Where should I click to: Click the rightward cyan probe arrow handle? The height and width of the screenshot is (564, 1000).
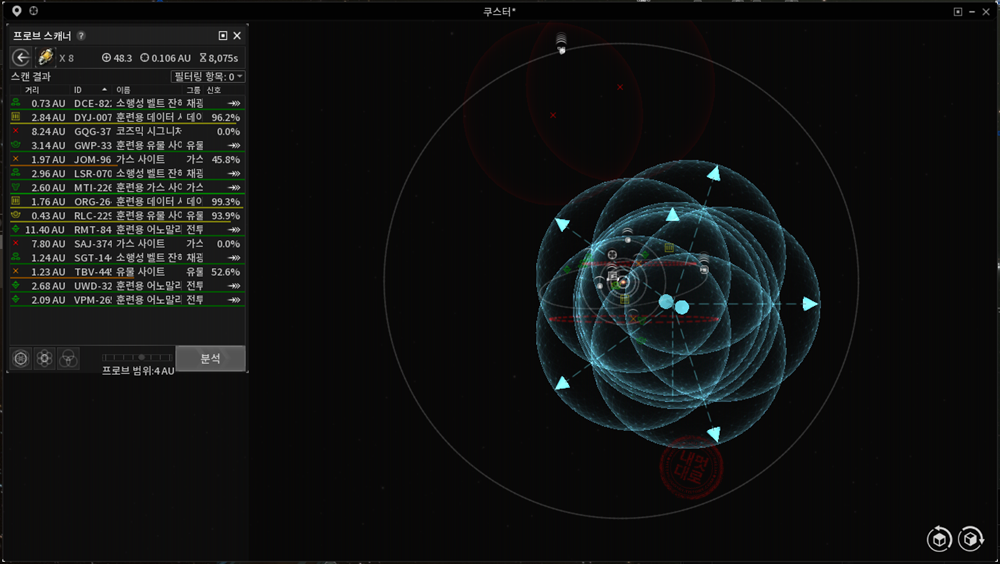810,304
